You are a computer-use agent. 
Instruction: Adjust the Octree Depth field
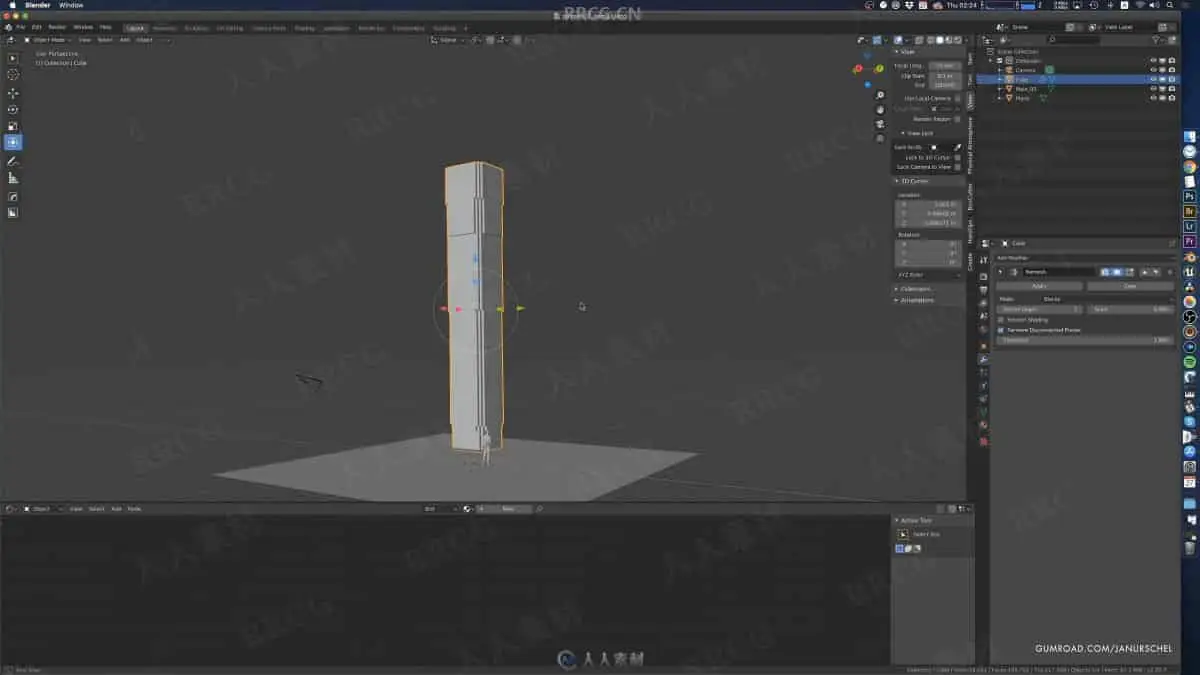(1039, 309)
